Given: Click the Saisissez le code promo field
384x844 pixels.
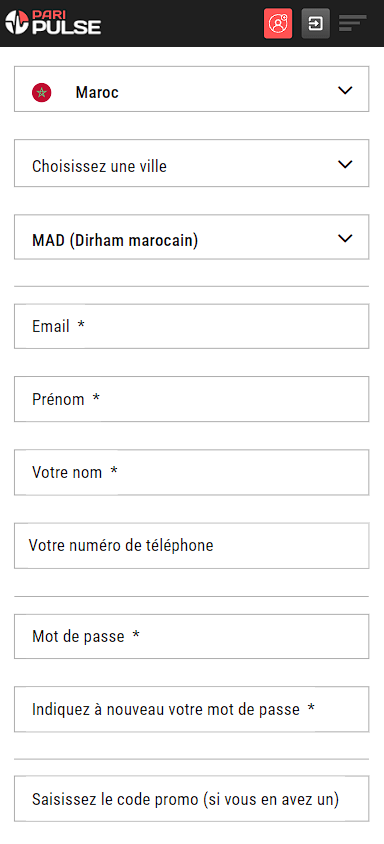Looking at the screenshot, I should coord(192,799).
